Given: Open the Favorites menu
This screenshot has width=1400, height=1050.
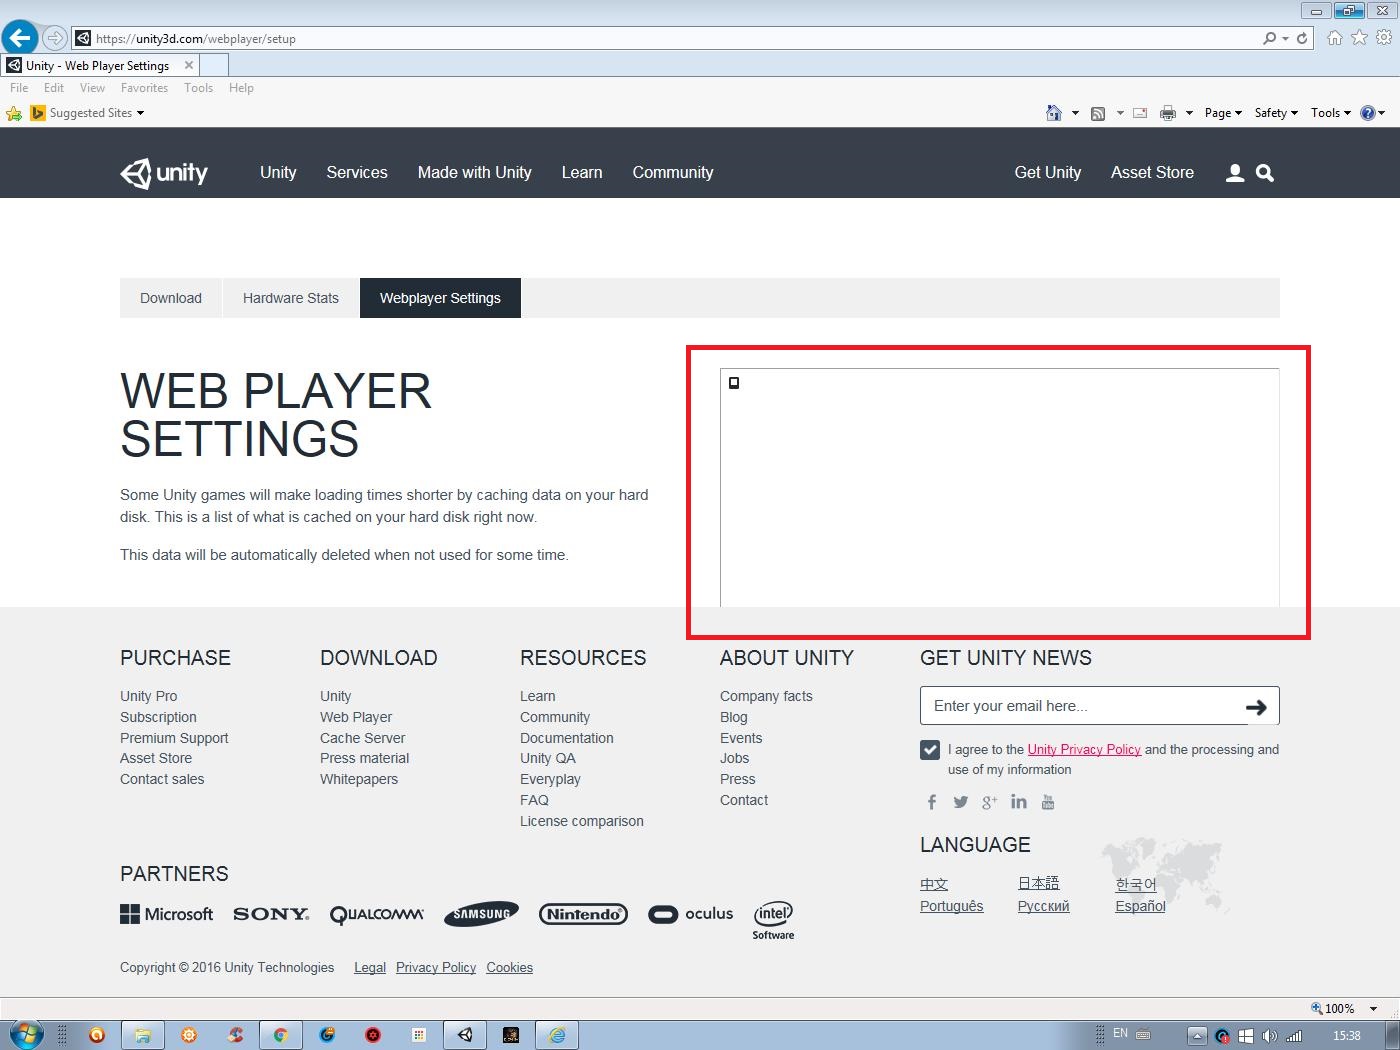Looking at the screenshot, I should (144, 88).
